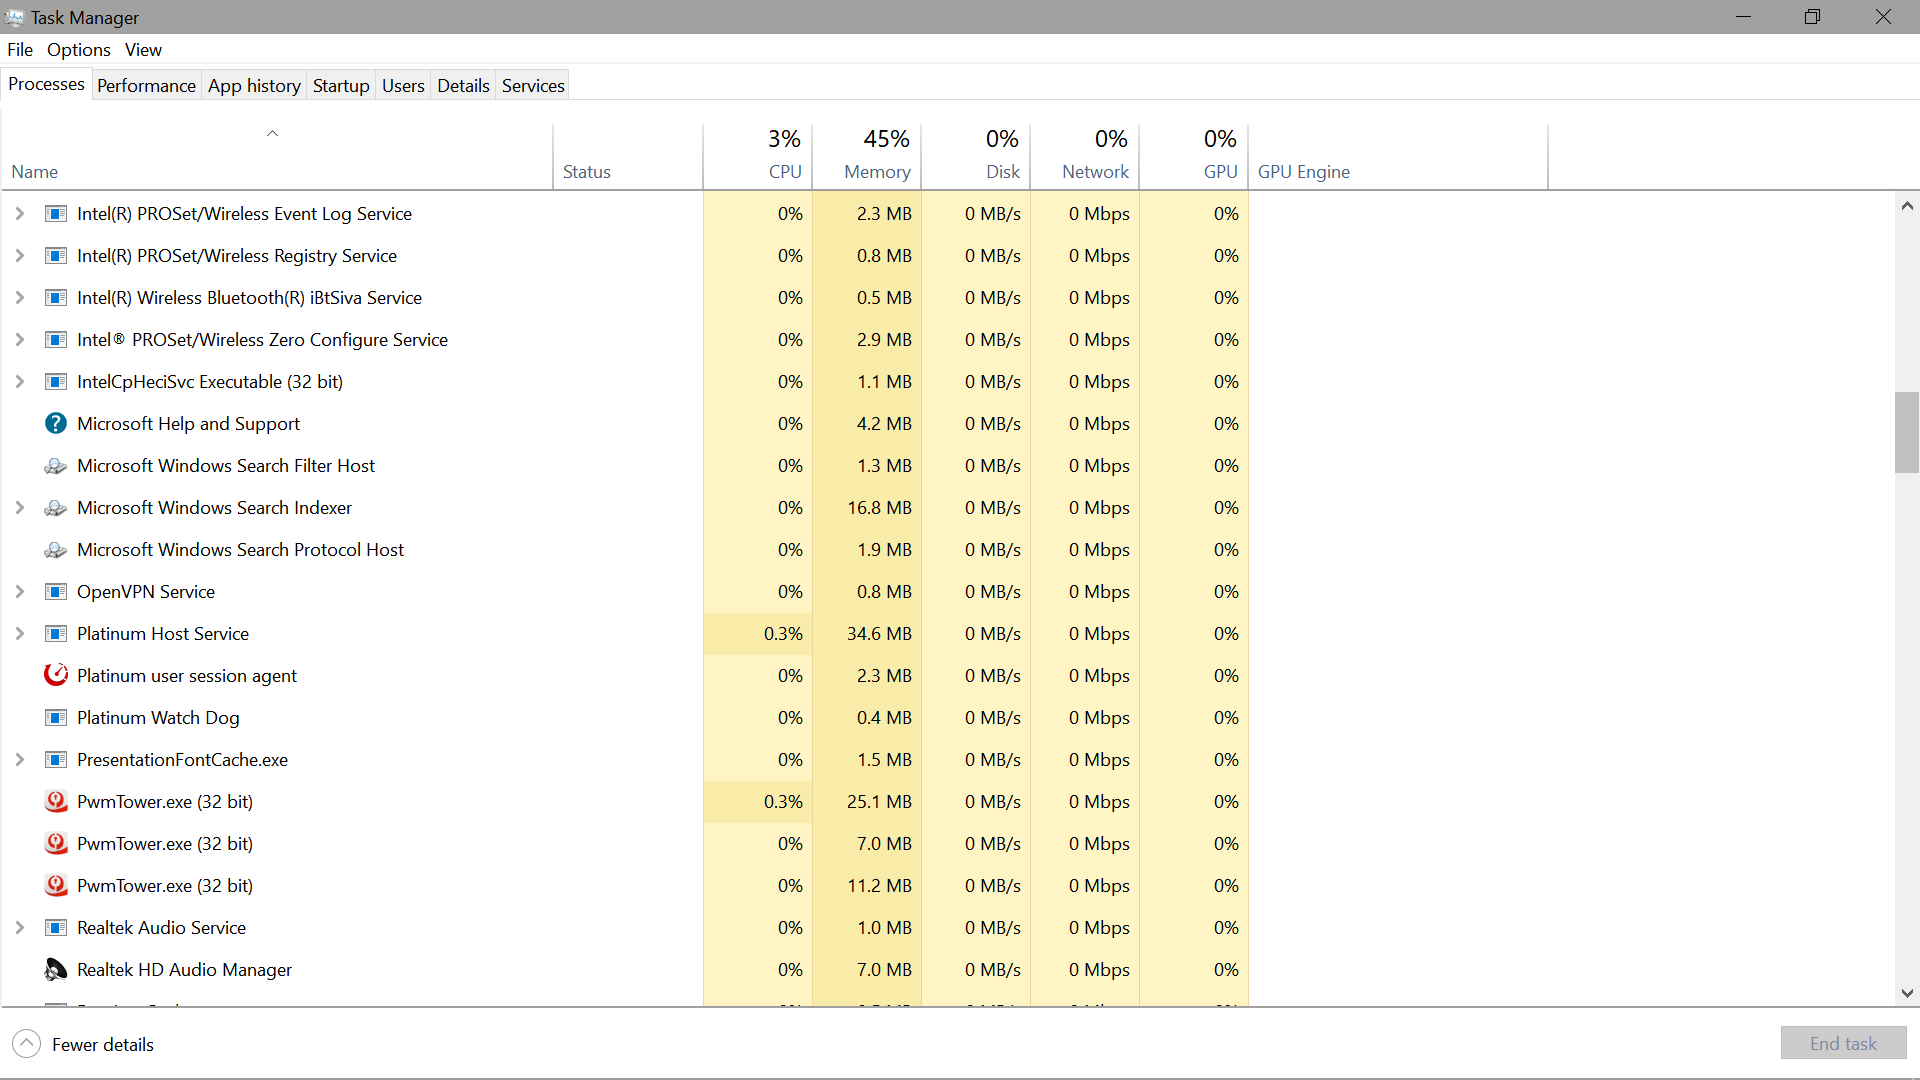Expand Intel PROSet/Wireless Registry Service row
This screenshot has width=1920, height=1080.
coord(19,256)
